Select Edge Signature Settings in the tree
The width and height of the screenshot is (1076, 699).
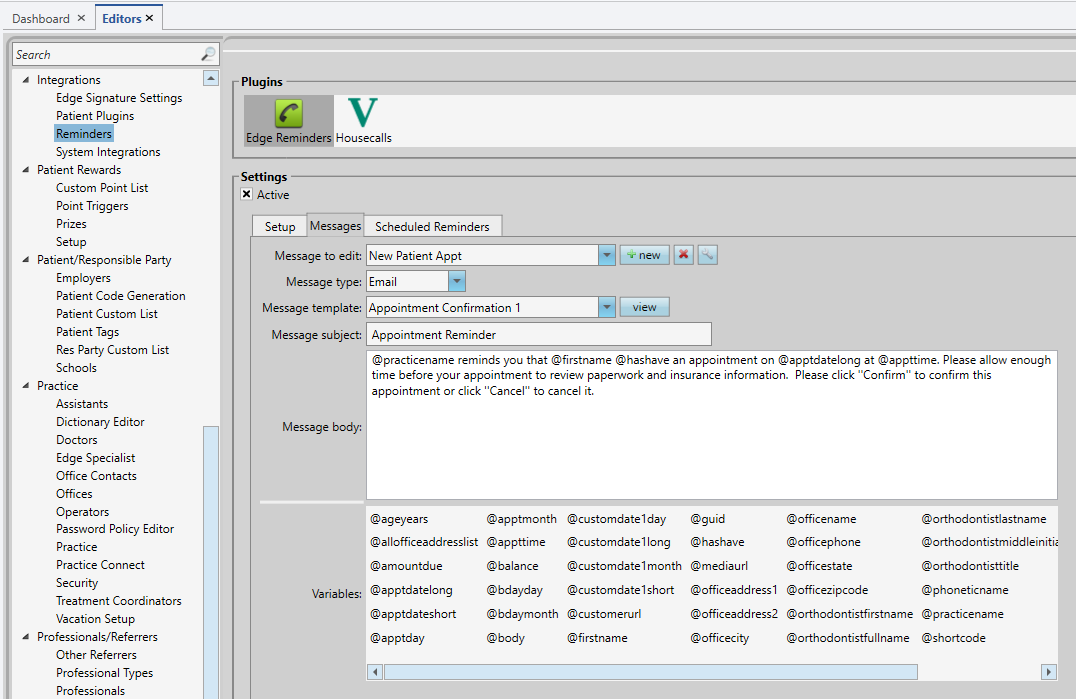coord(119,98)
